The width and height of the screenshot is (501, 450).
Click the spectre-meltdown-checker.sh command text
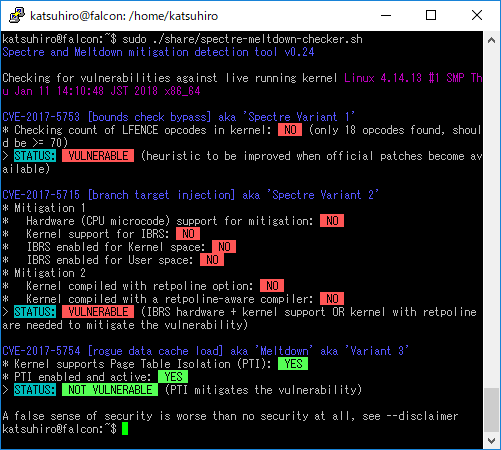coord(257,39)
